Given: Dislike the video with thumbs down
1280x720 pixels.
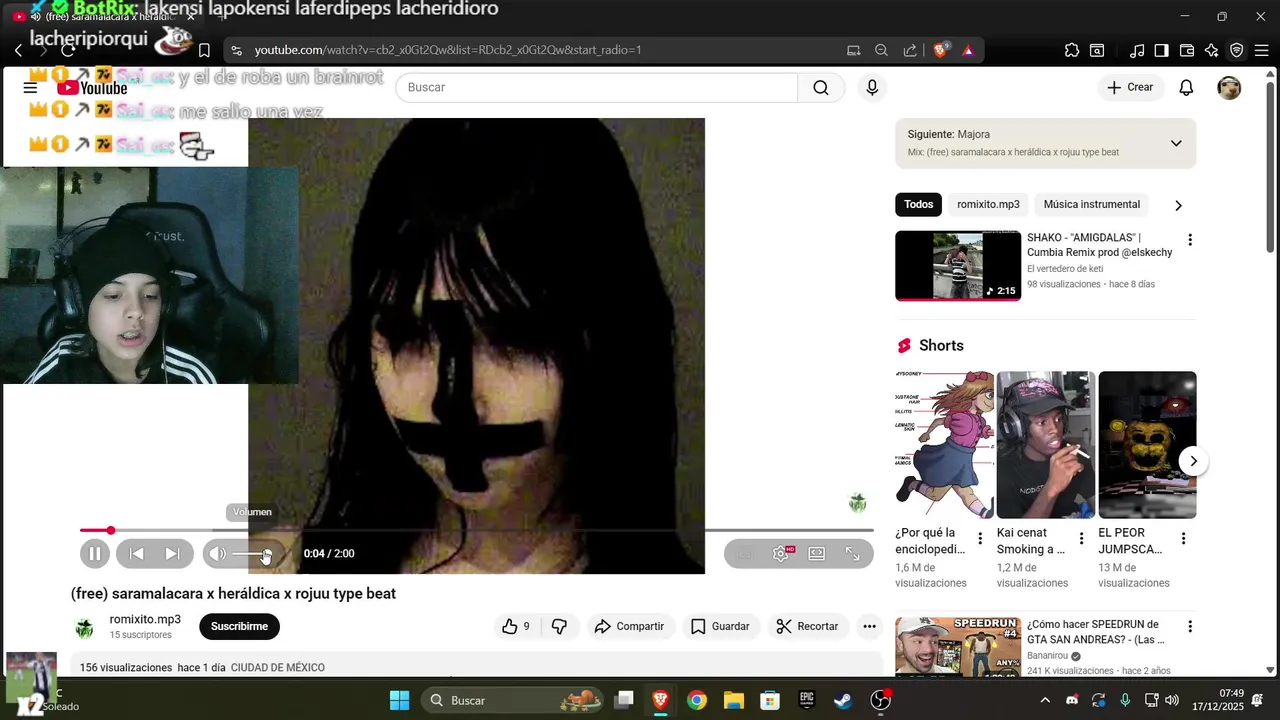Looking at the screenshot, I should [x=560, y=626].
